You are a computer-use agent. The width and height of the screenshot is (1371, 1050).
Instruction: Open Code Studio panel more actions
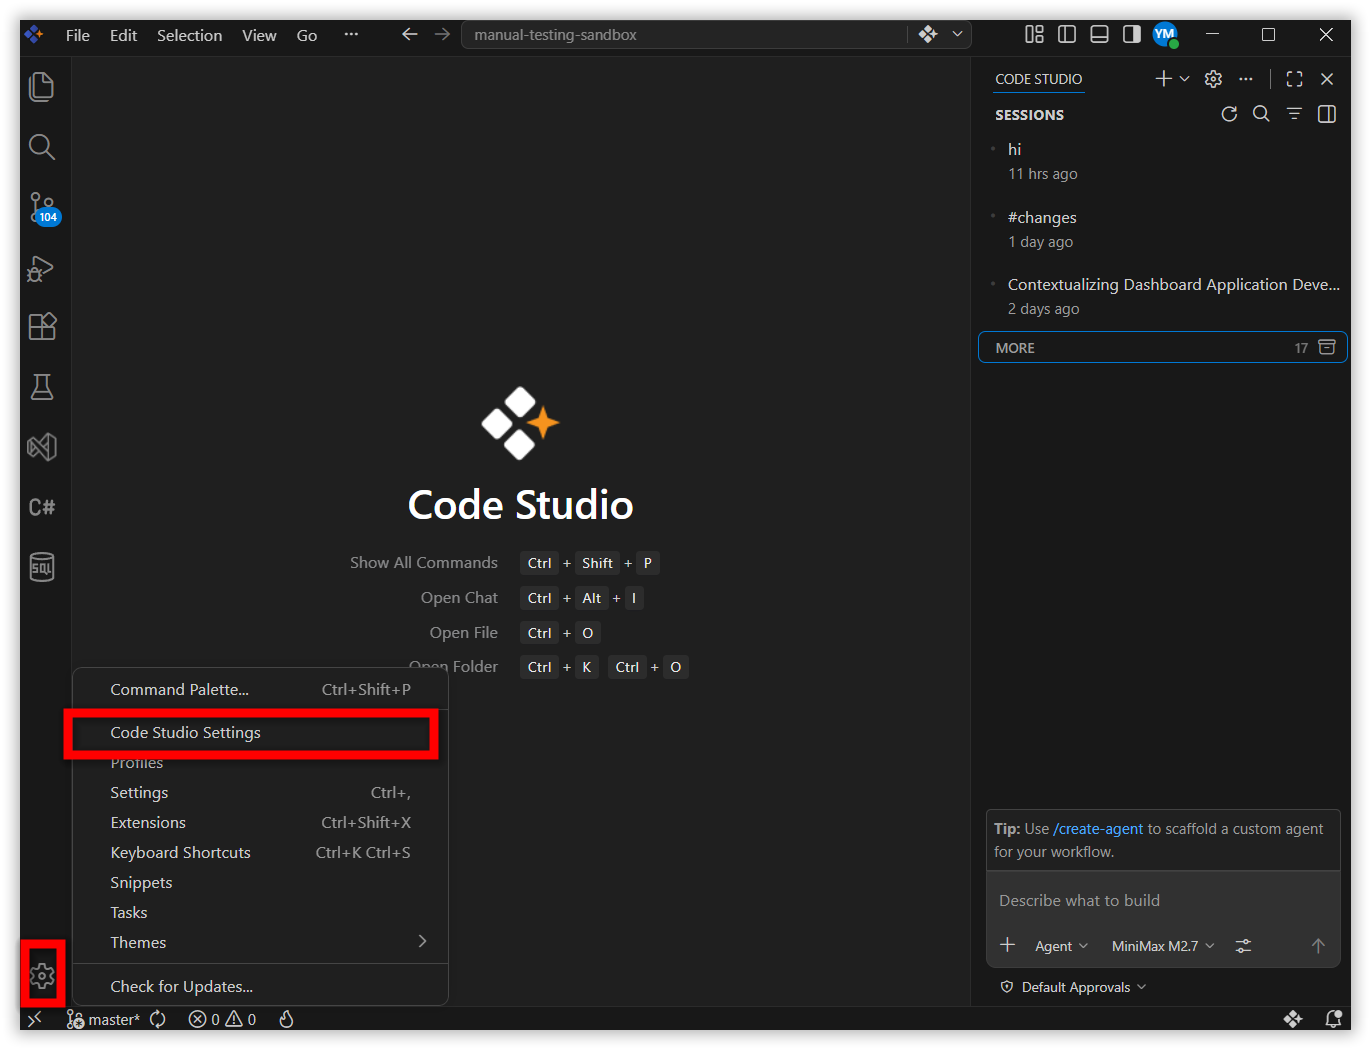pyautogui.click(x=1245, y=79)
